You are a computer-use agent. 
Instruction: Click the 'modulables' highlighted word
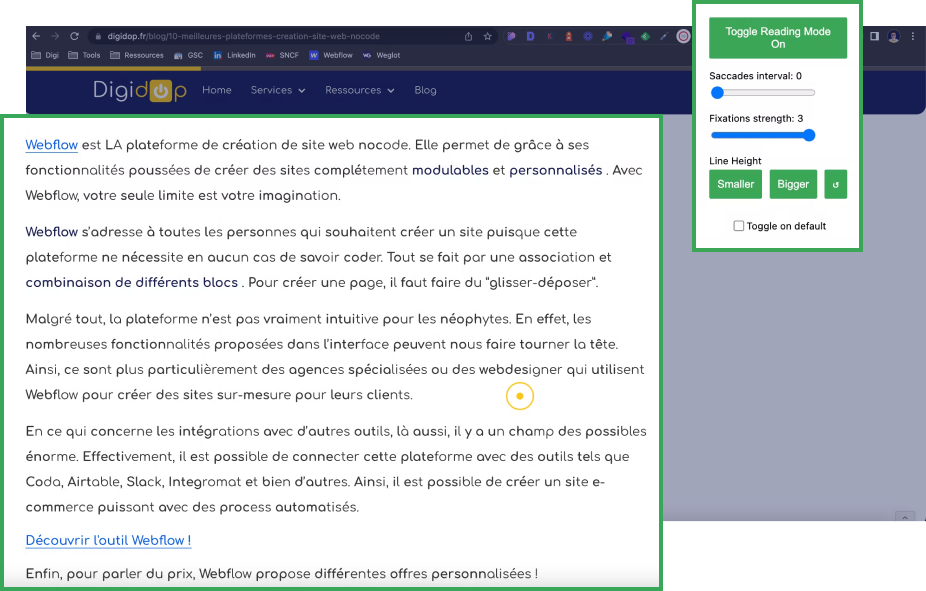tap(450, 170)
